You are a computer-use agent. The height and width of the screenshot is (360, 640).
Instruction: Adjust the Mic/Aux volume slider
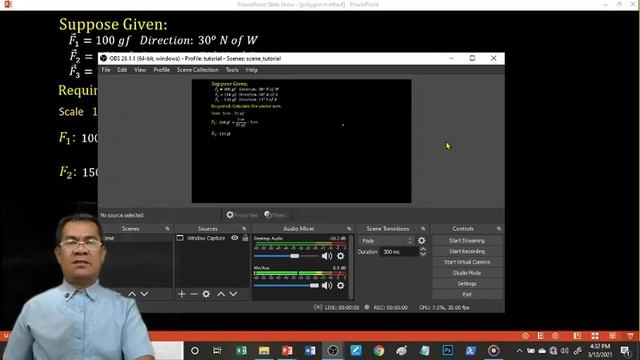[x=286, y=286]
